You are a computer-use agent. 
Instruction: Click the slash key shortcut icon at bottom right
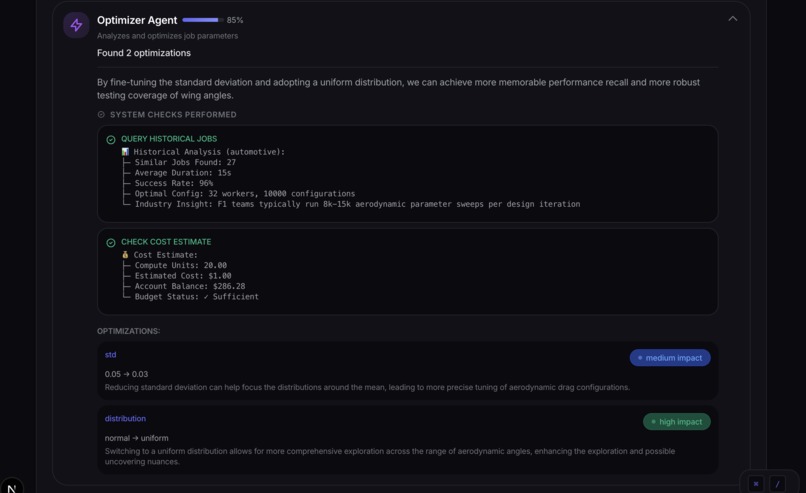[x=777, y=484]
